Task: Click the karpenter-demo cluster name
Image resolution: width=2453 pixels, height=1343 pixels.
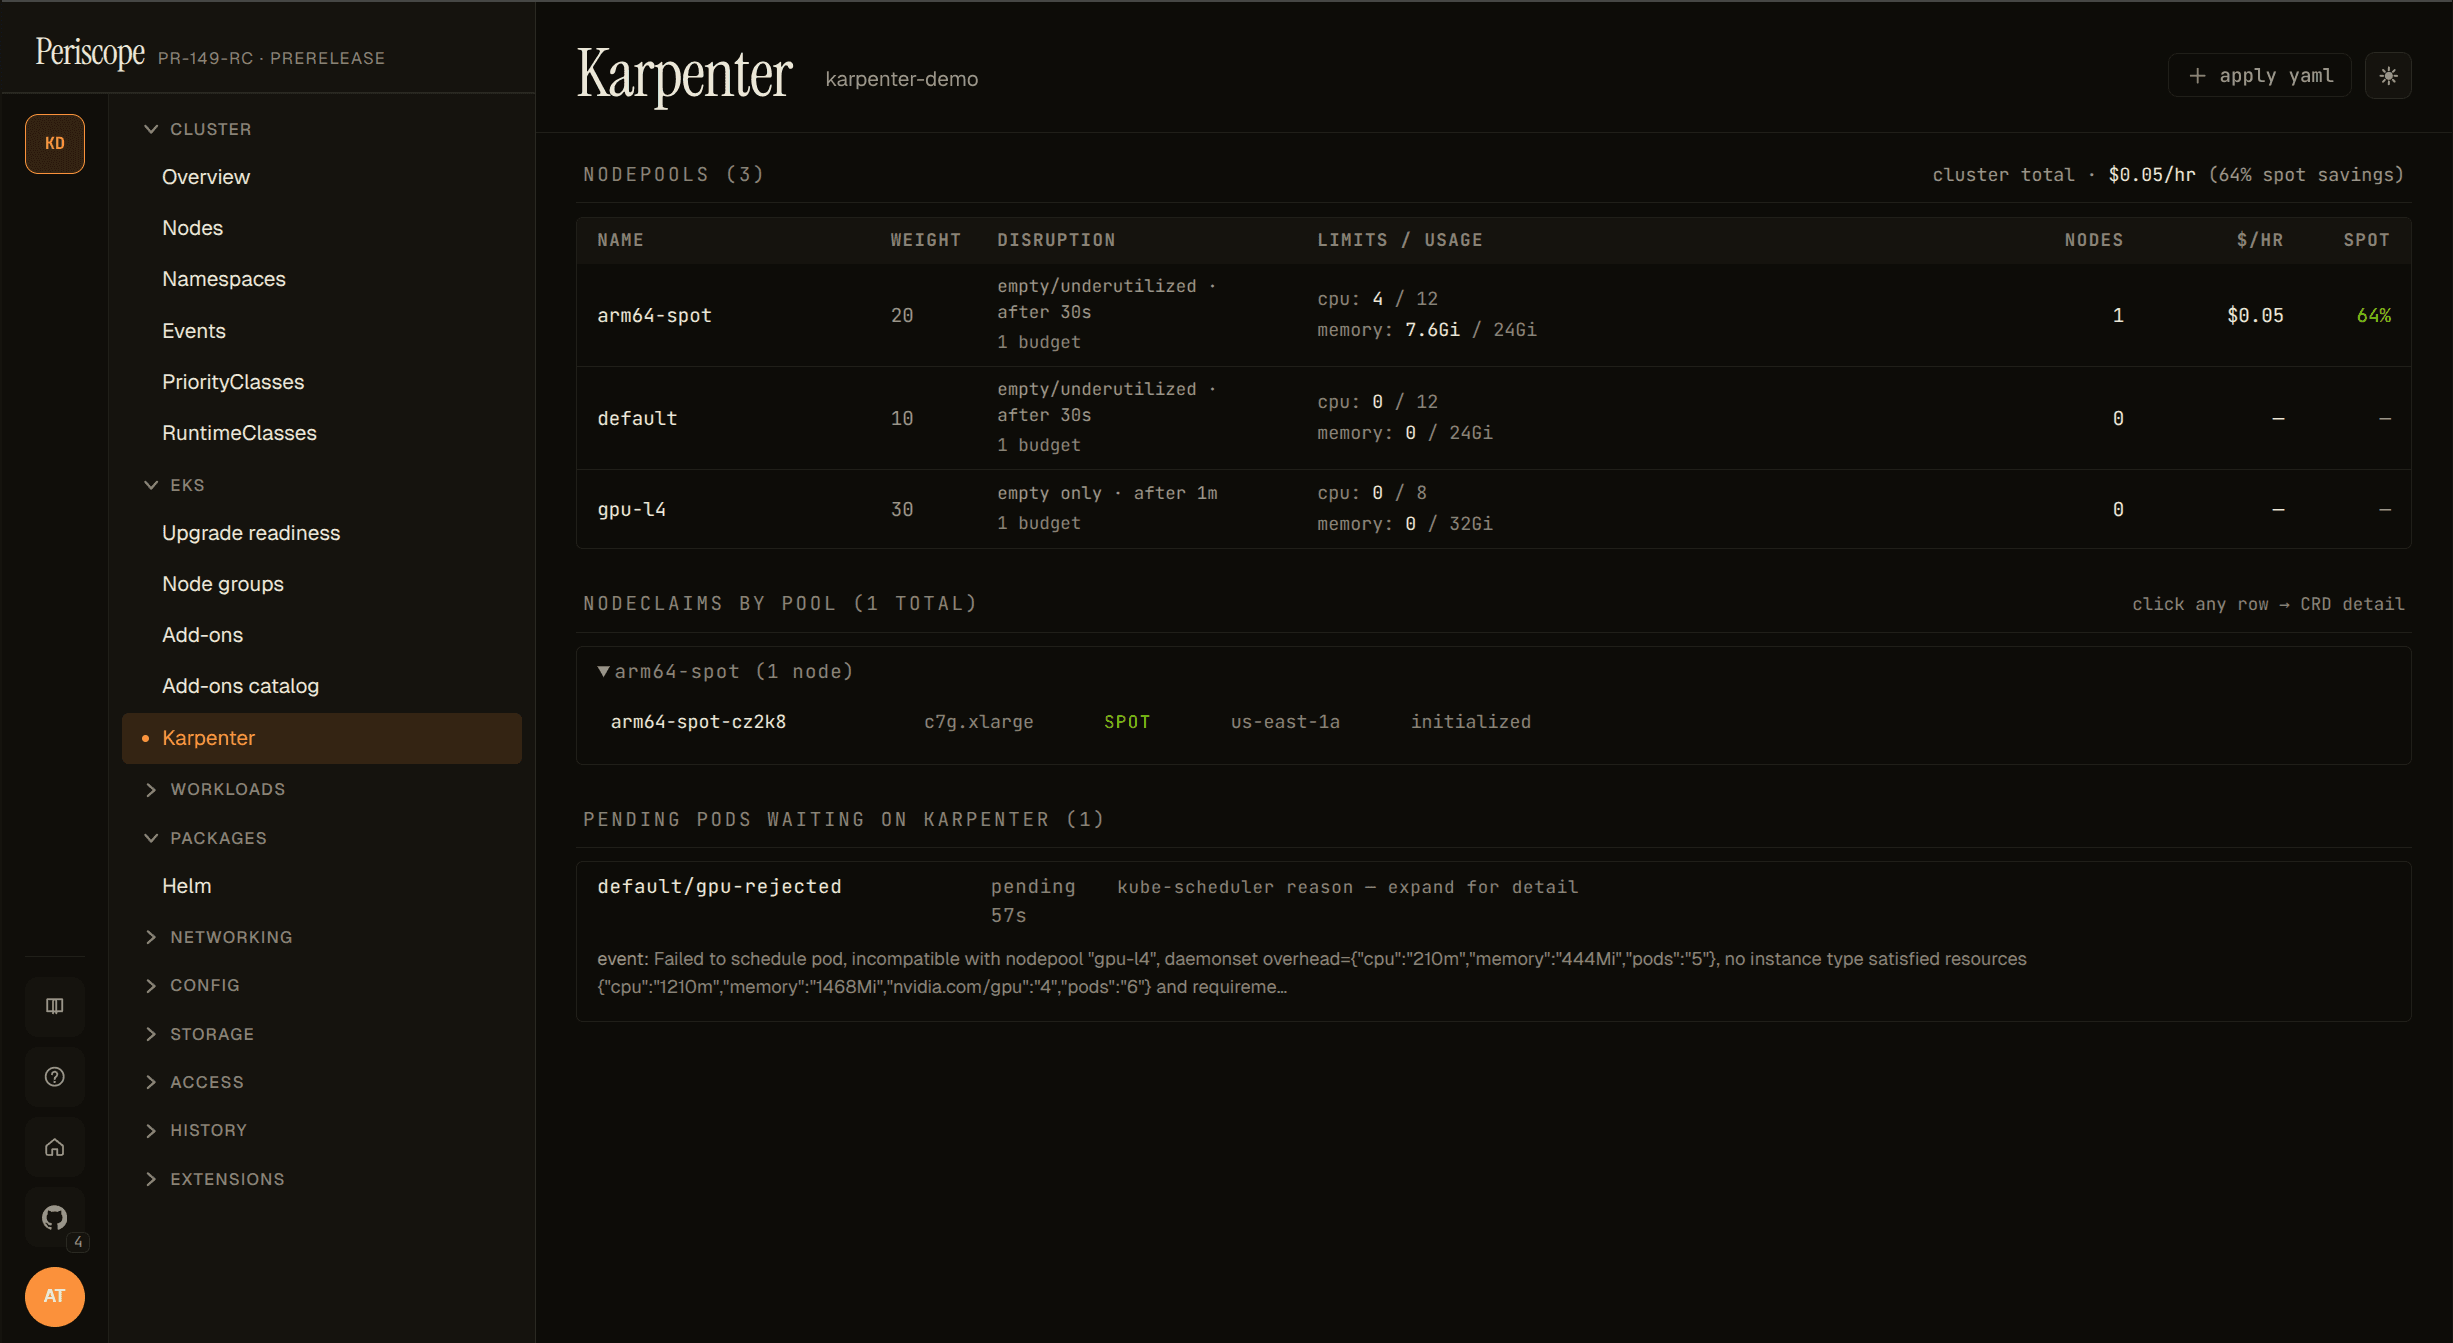Action: tap(901, 79)
